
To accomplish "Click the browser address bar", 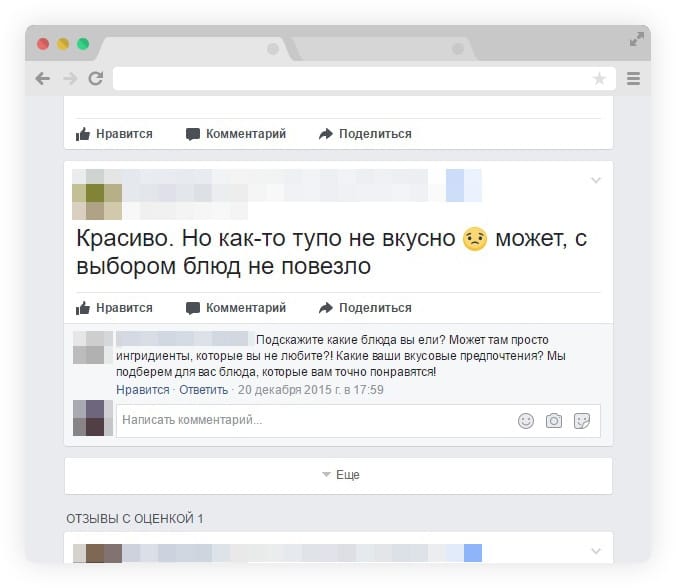I will pos(350,78).
